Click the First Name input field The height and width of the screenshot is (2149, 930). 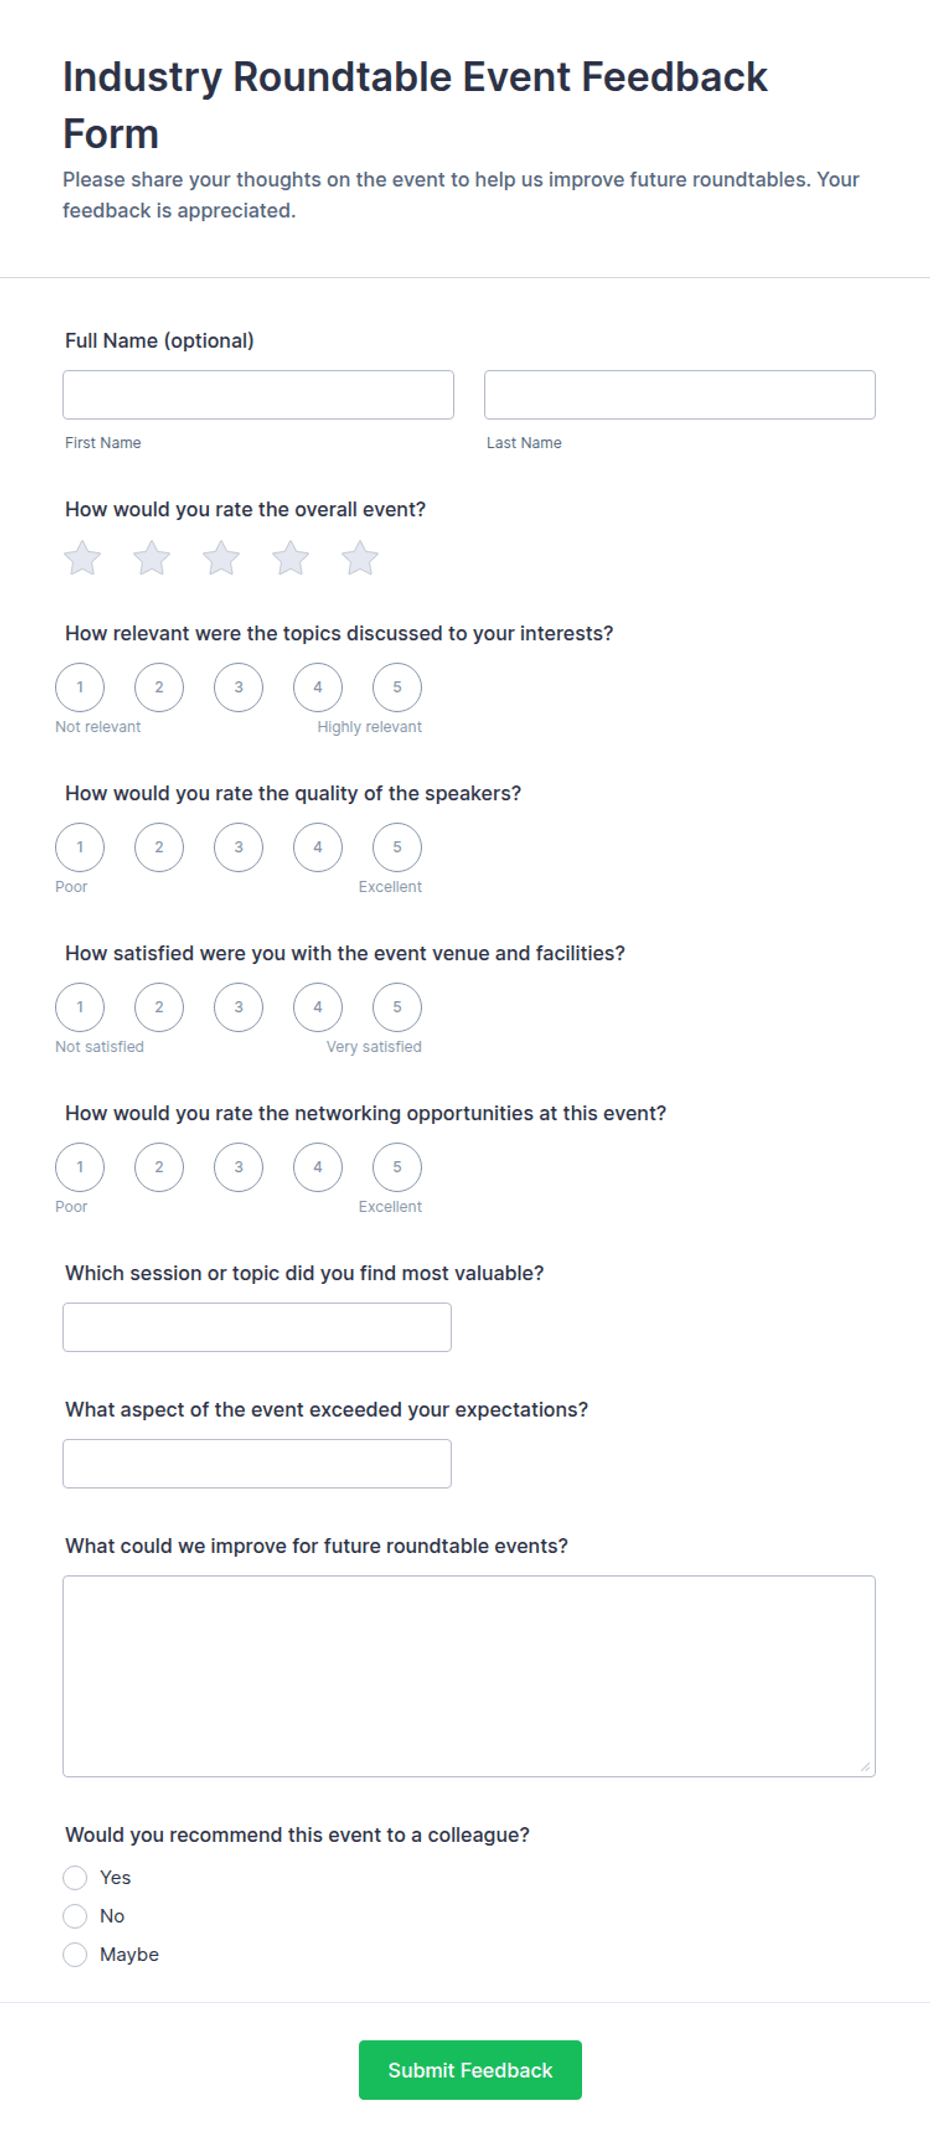[258, 395]
